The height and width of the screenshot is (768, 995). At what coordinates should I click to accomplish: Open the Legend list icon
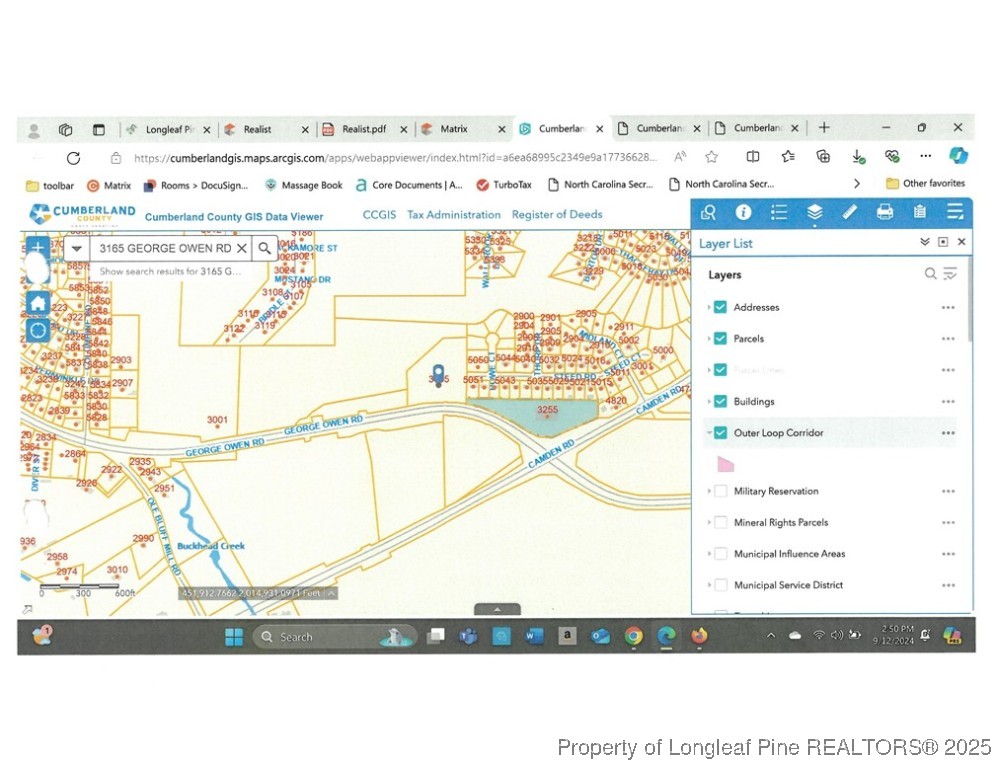[779, 211]
